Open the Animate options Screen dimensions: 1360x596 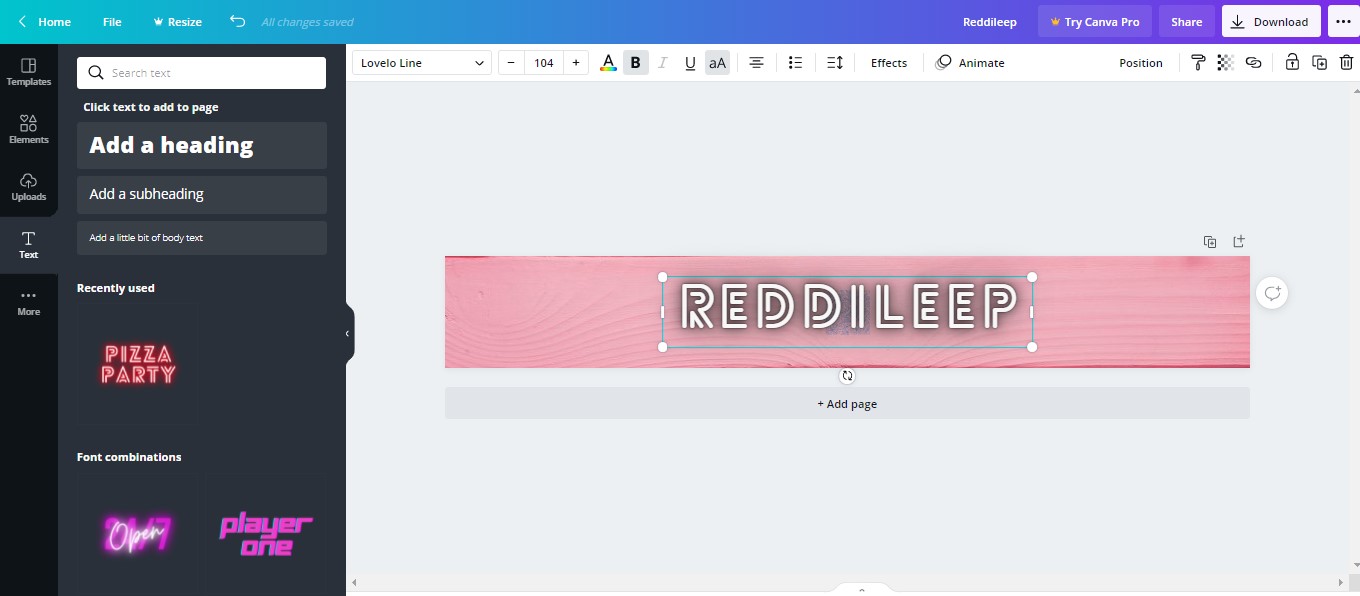(x=970, y=63)
